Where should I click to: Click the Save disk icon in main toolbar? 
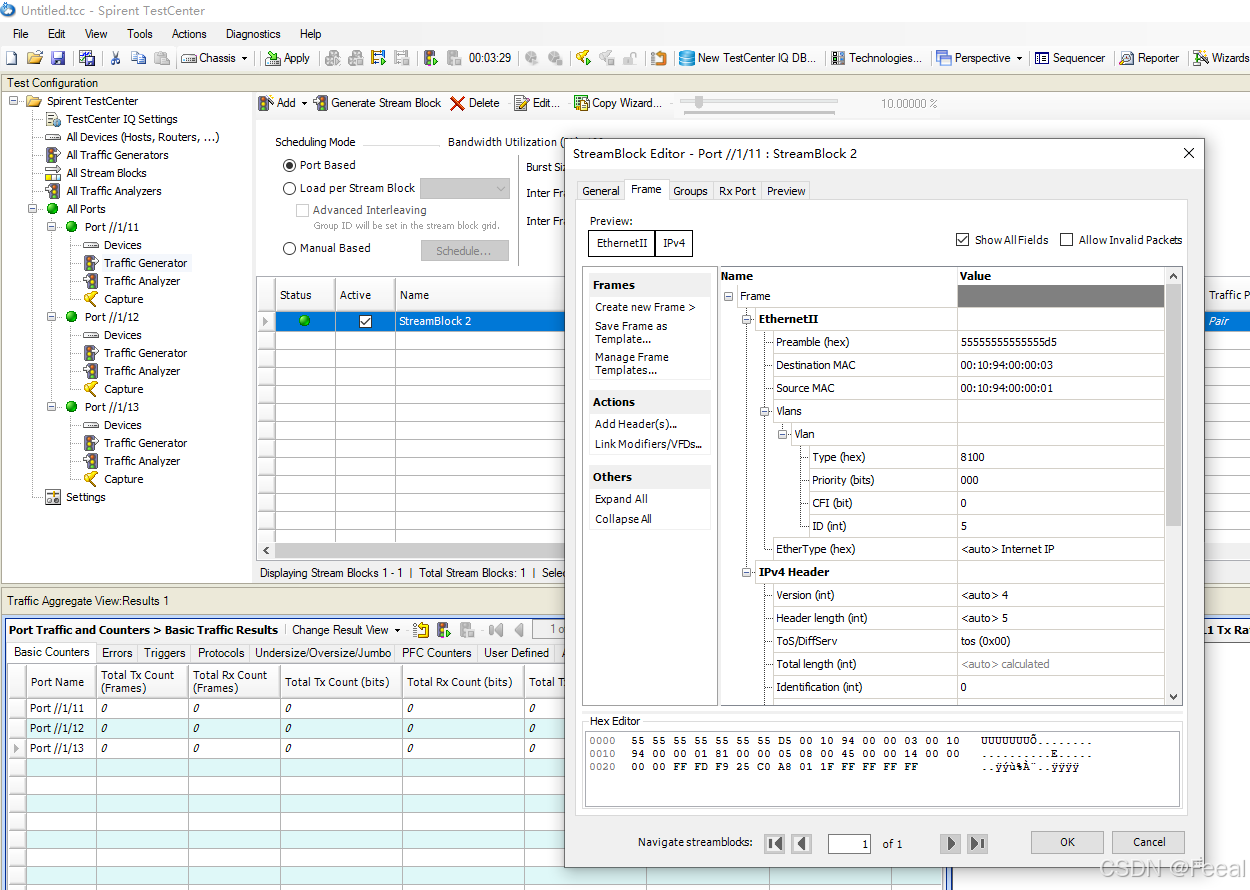[x=58, y=58]
